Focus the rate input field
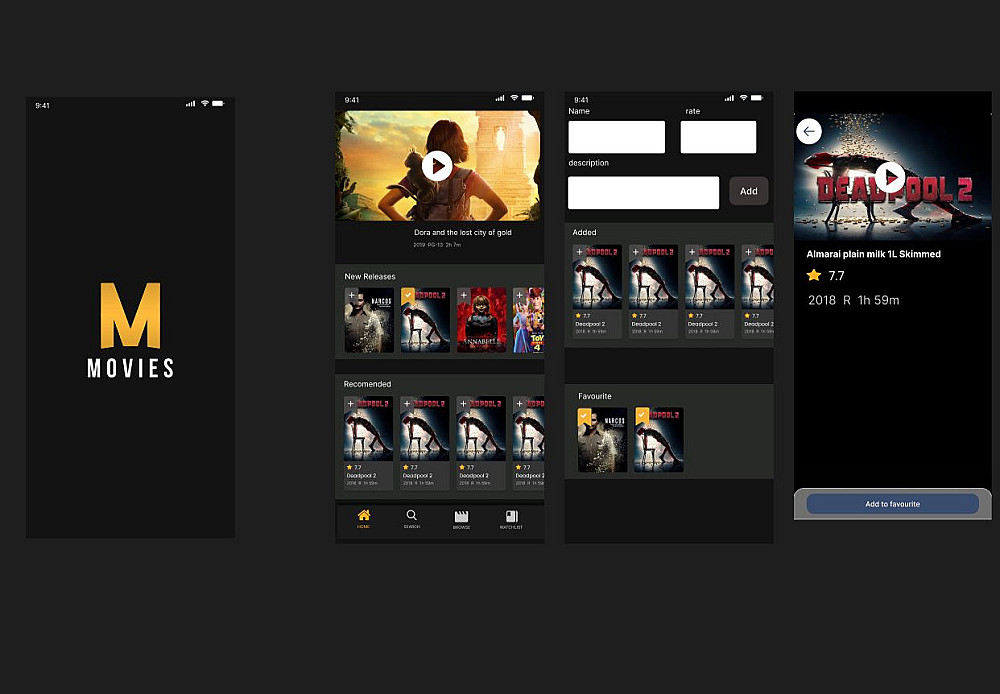 pos(718,137)
